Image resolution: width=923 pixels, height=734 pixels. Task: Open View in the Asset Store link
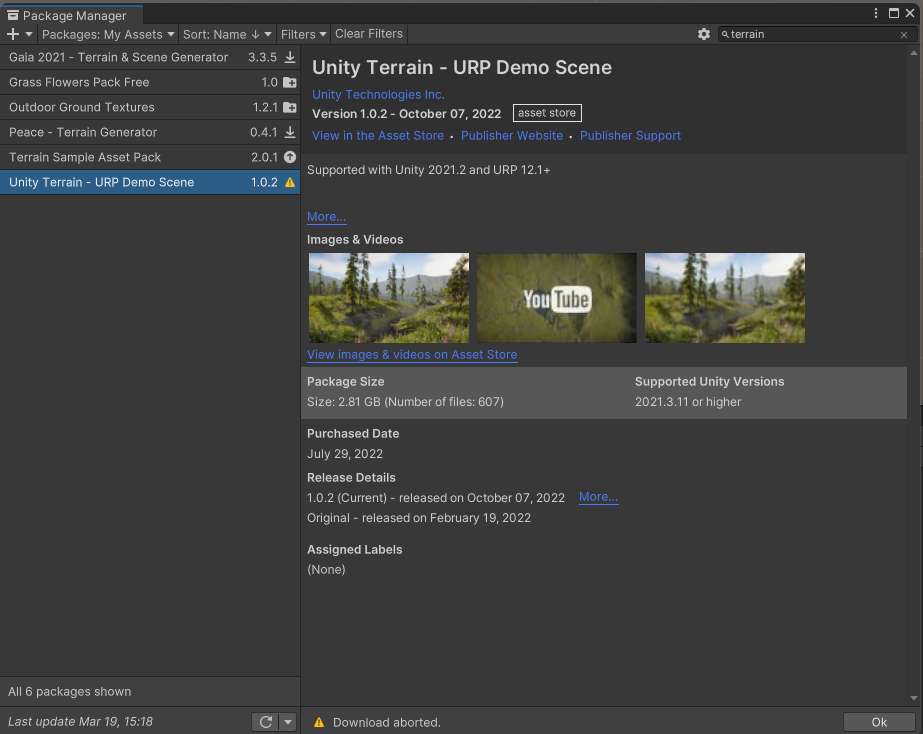[378, 136]
